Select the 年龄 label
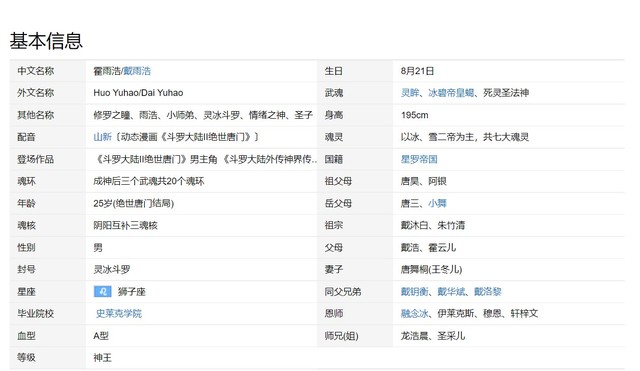Viewport: 640px width, 371px height. tap(26, 203)
